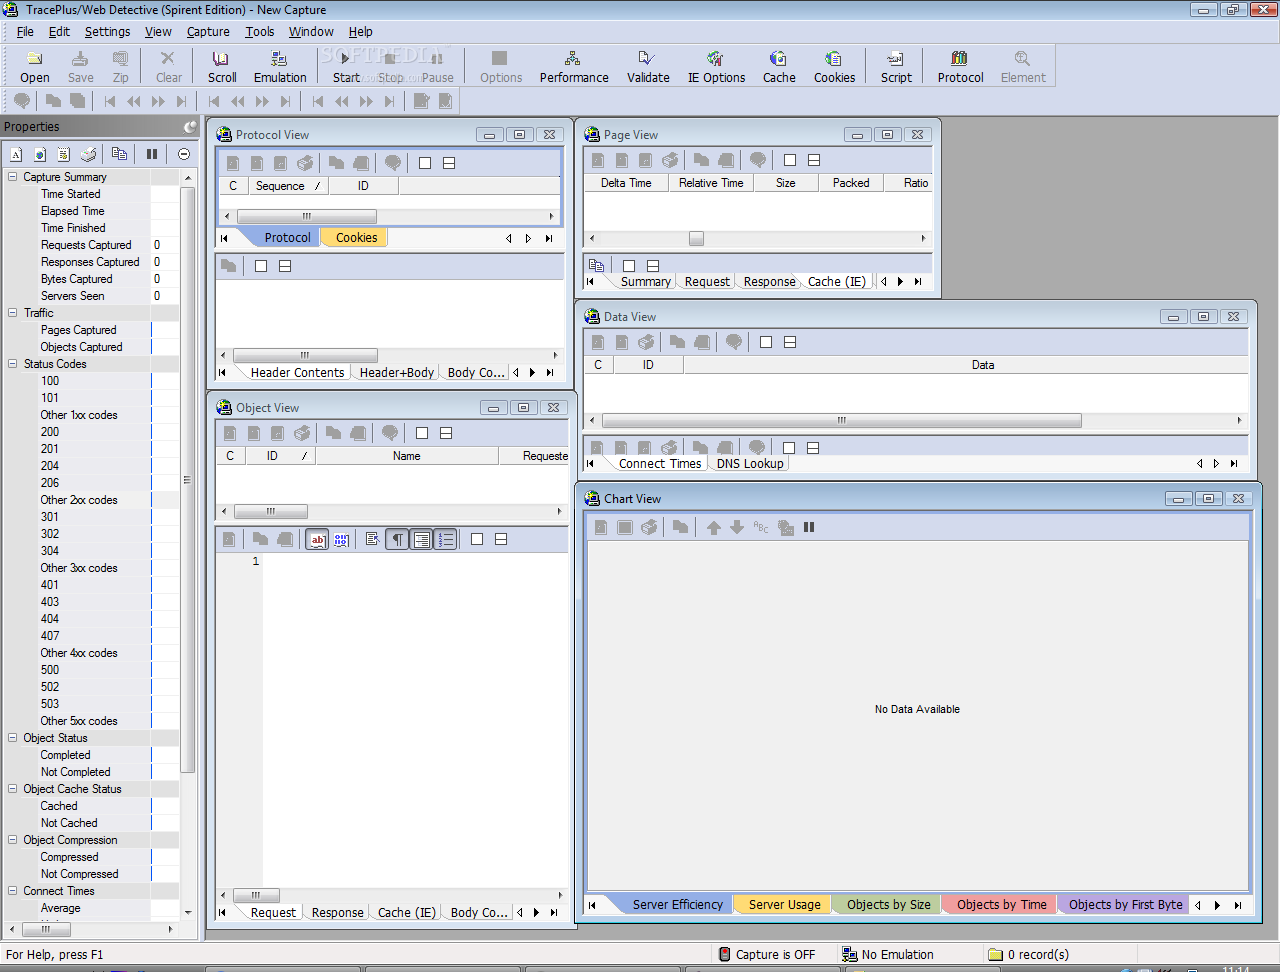1280x972 pixels.
Task: Collapse the Object Cache Status group
Action: click(x=13, y=789)
